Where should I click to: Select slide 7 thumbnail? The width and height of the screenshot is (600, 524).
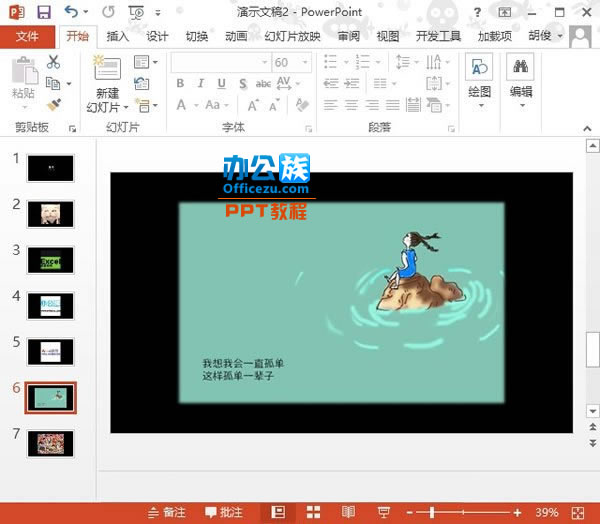point(51,444)
